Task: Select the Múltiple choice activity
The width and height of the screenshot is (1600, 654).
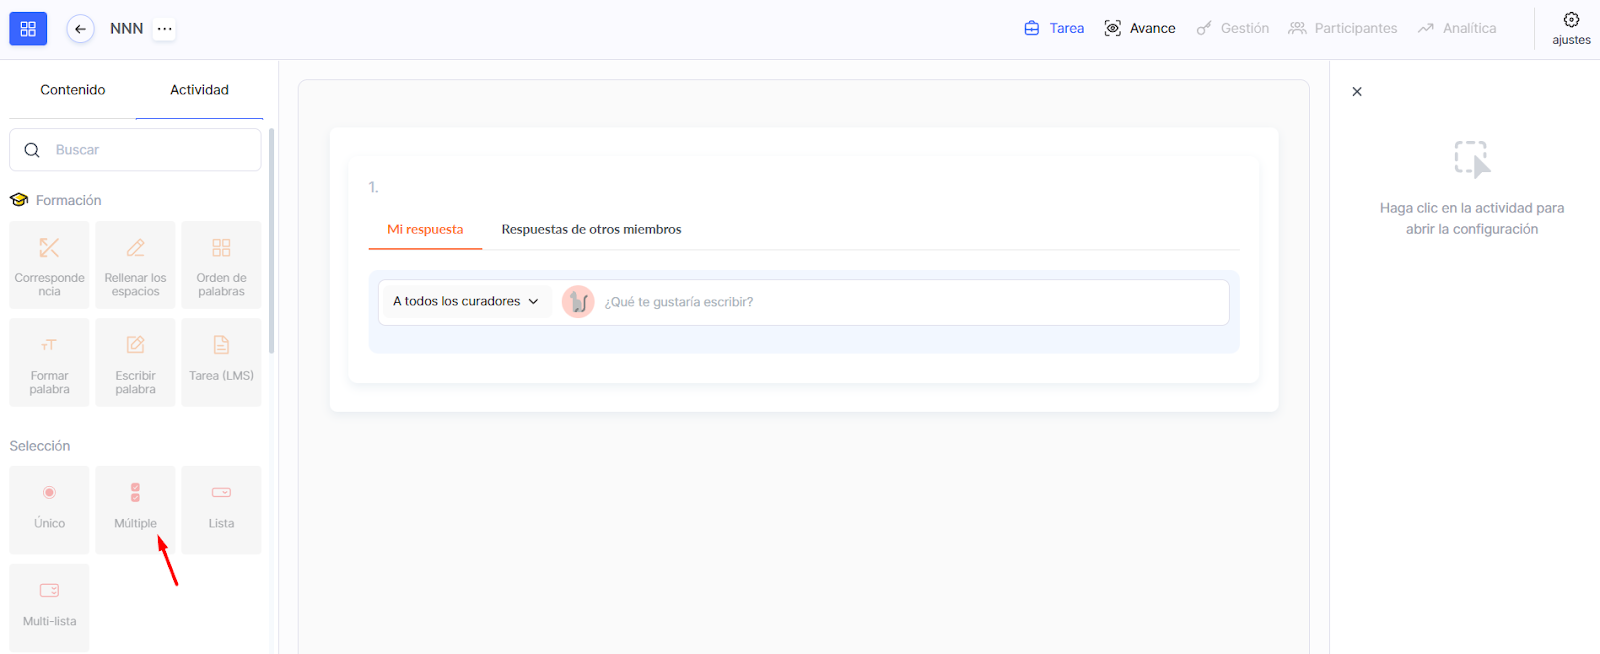Action: [x=135, y=509]
